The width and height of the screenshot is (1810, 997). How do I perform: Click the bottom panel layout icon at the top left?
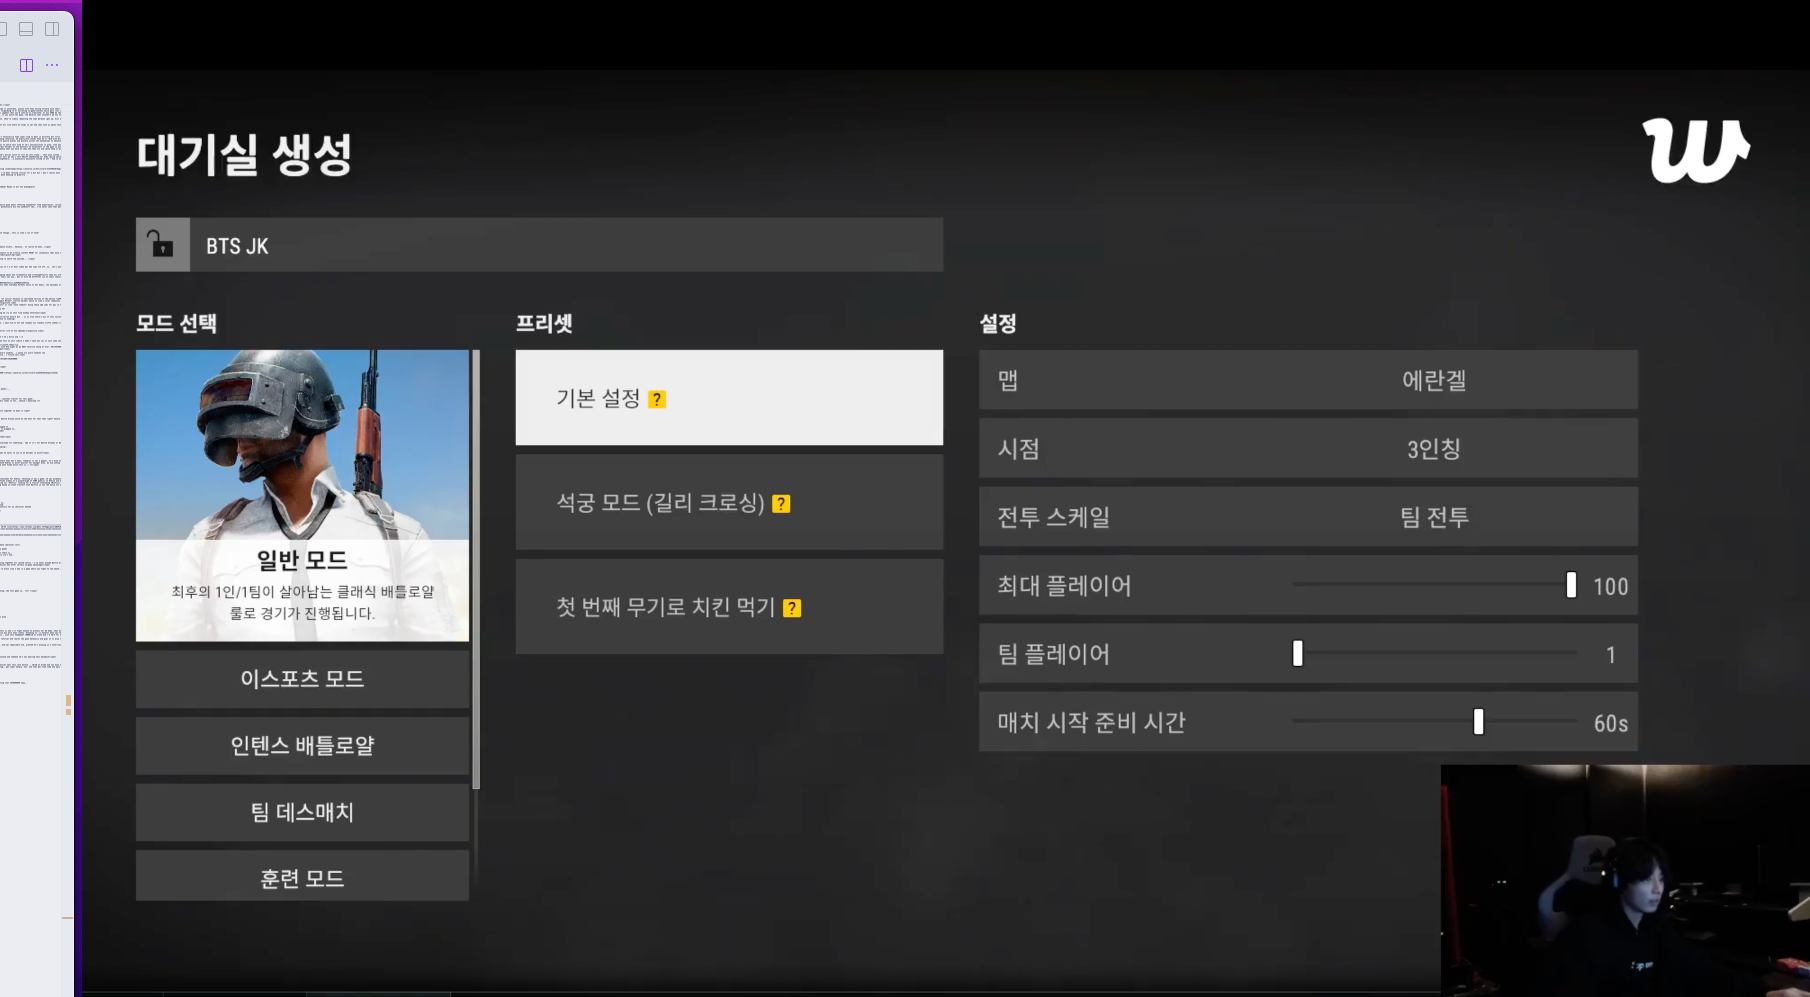tap(26, 29)
